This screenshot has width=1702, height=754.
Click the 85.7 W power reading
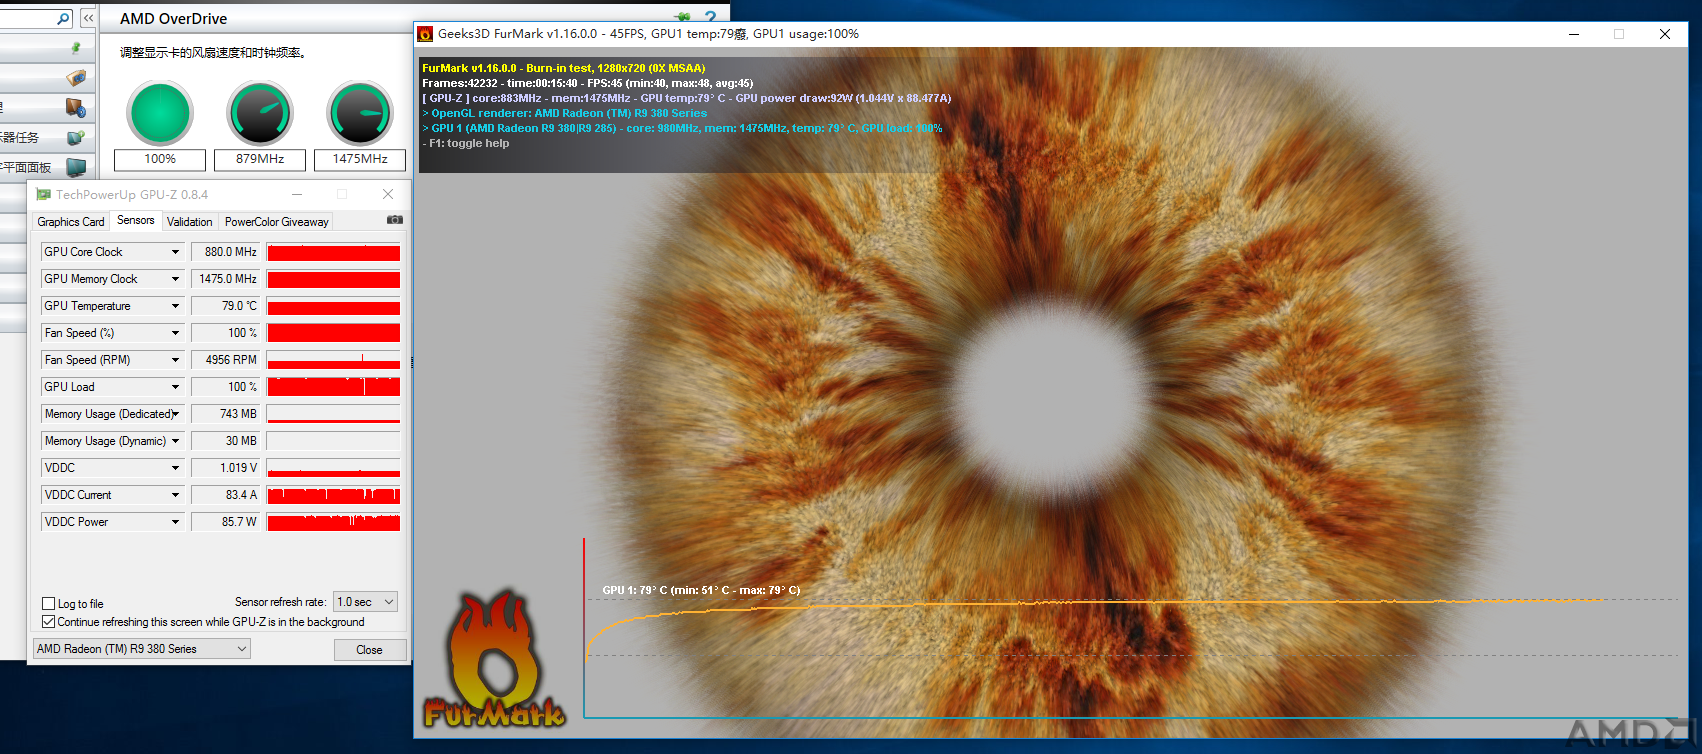226,522
